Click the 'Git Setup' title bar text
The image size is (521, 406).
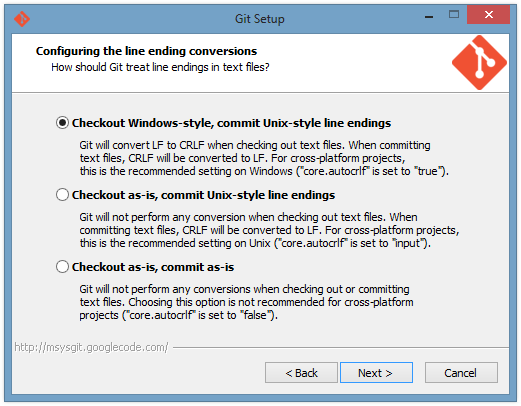tap(260, 19)
